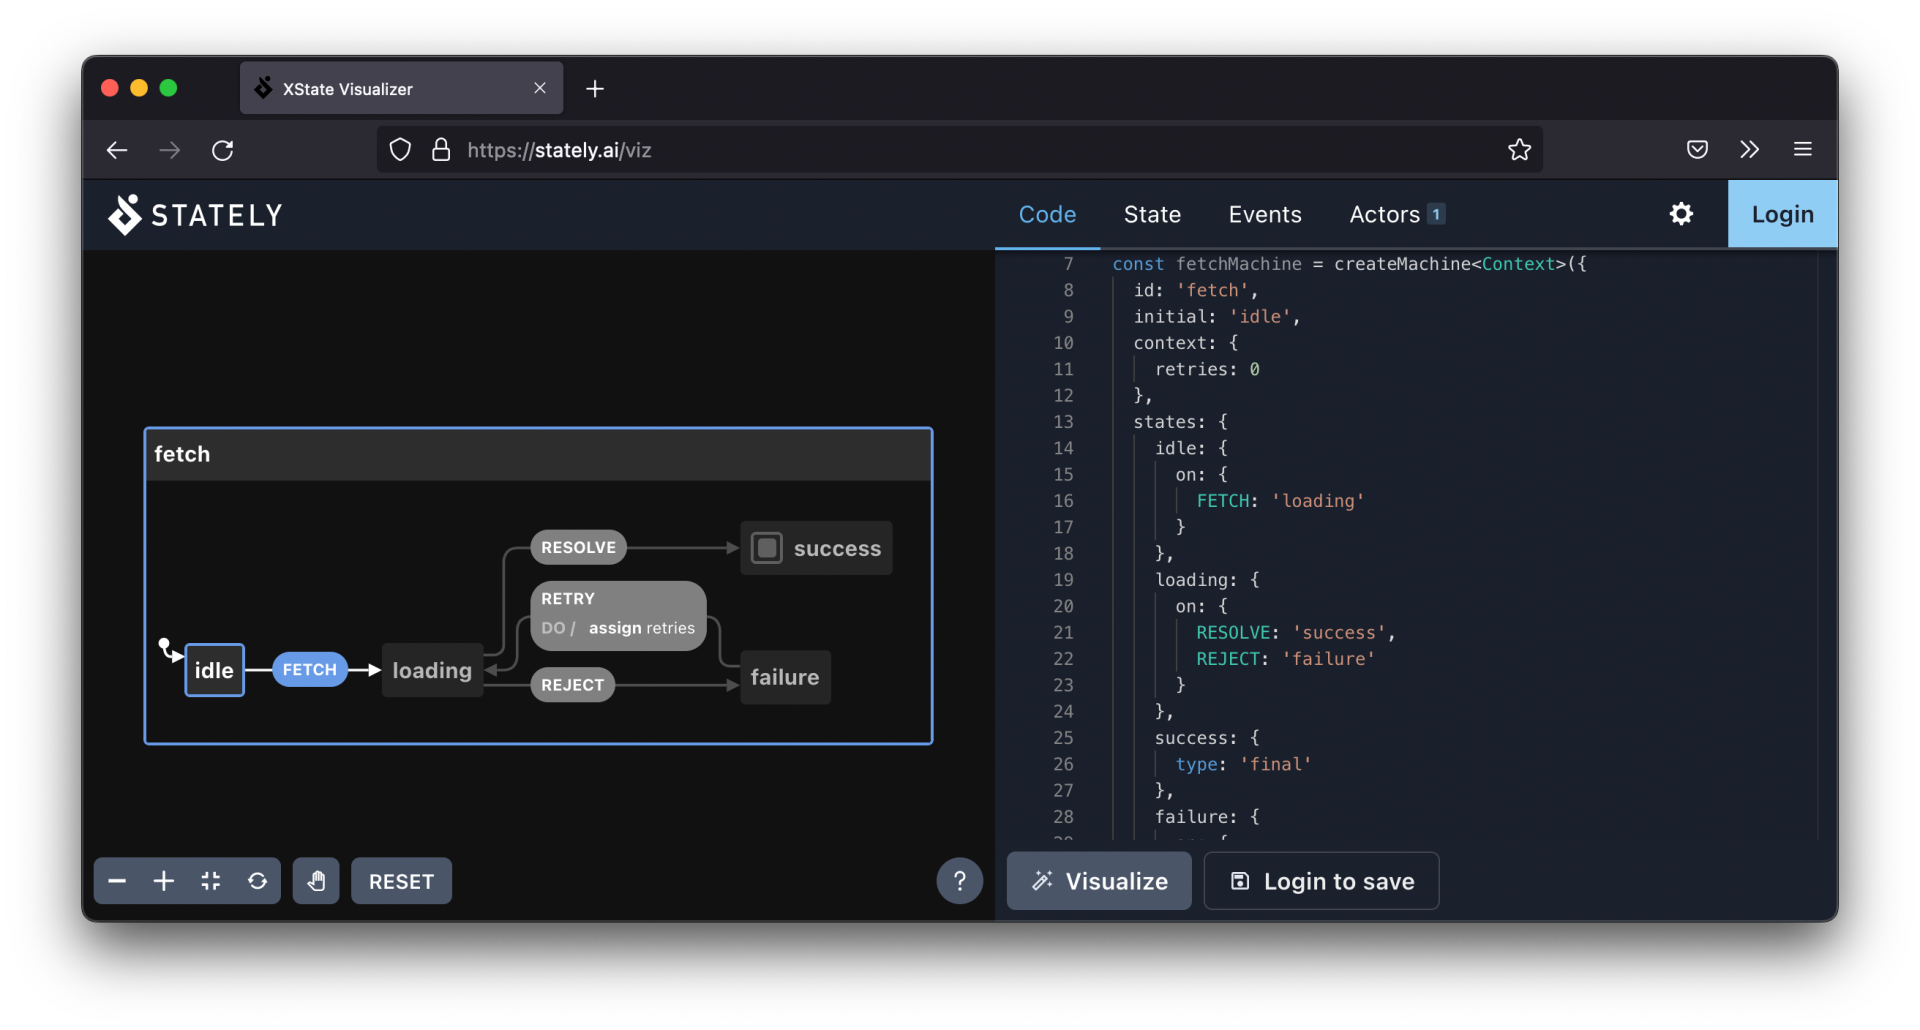1920x1030 pixels.
Task: Open a new browser tab
Action: click(x=595, y=89)
